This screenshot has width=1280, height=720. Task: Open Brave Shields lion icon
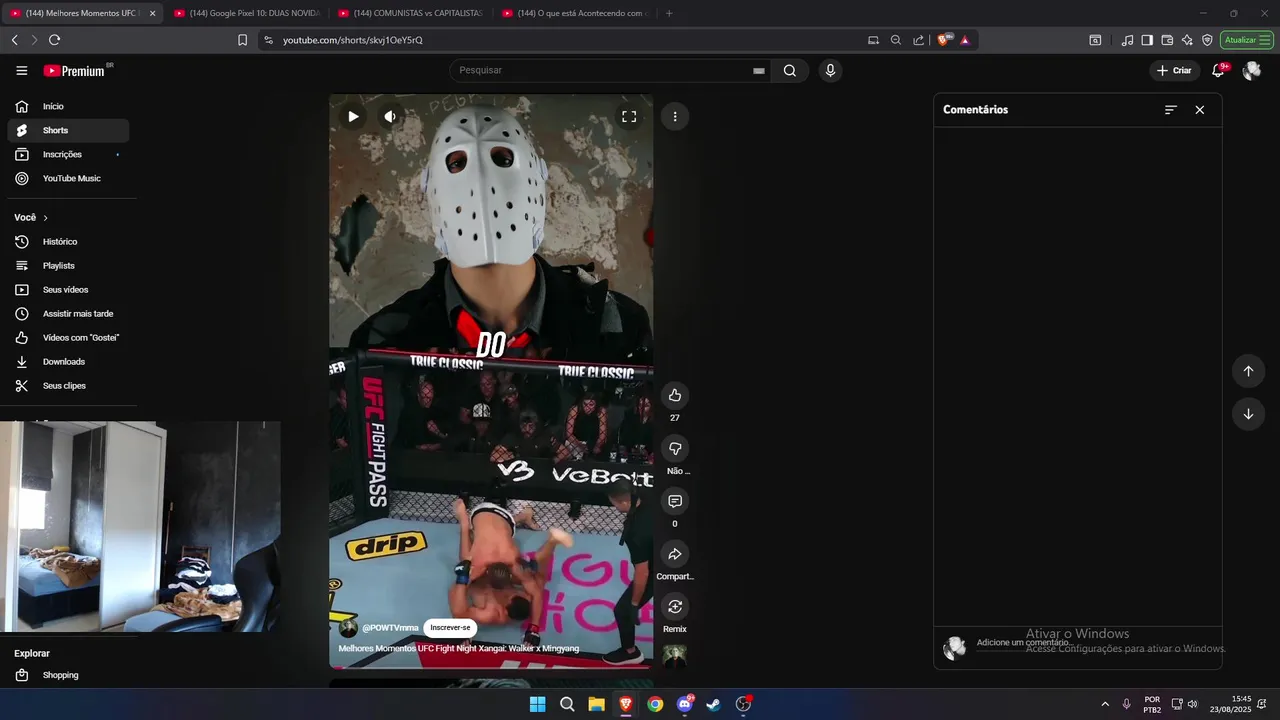(943, 40)
